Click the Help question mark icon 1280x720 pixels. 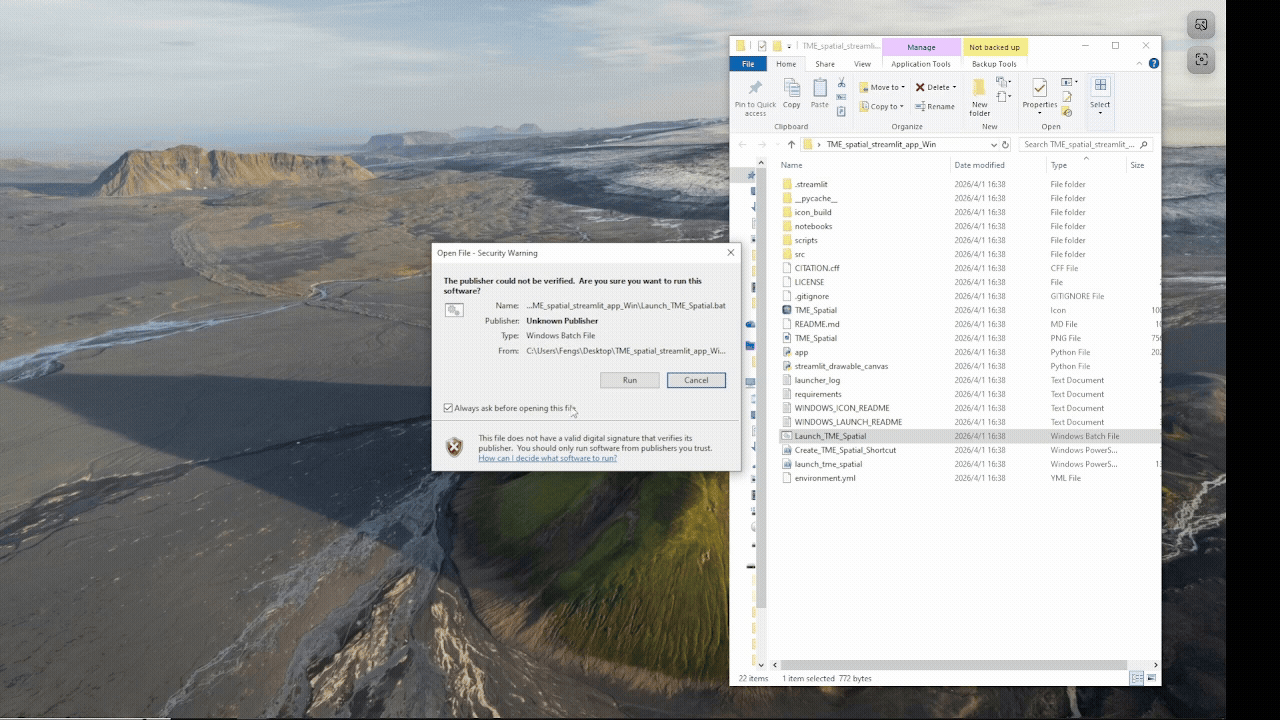point(1153,63)
